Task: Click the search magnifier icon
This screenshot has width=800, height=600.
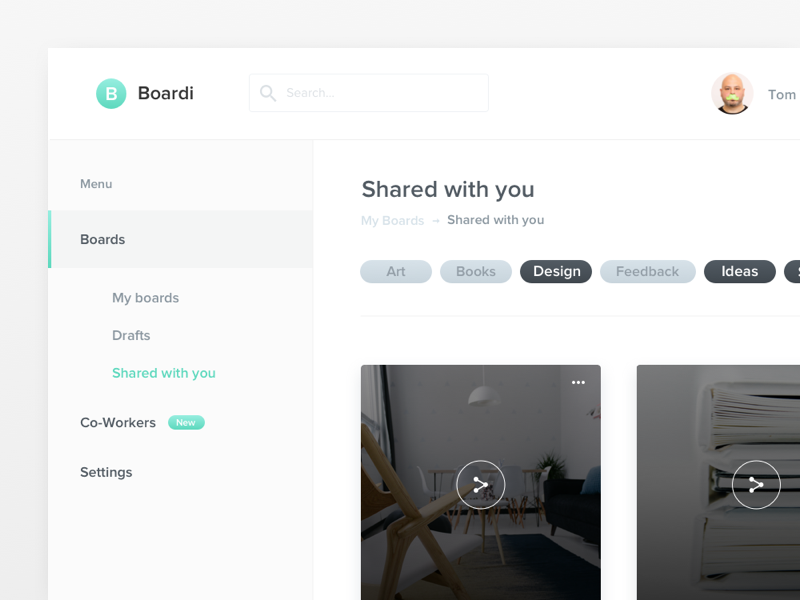Action: pyautogui.click(x=268, y=93)
